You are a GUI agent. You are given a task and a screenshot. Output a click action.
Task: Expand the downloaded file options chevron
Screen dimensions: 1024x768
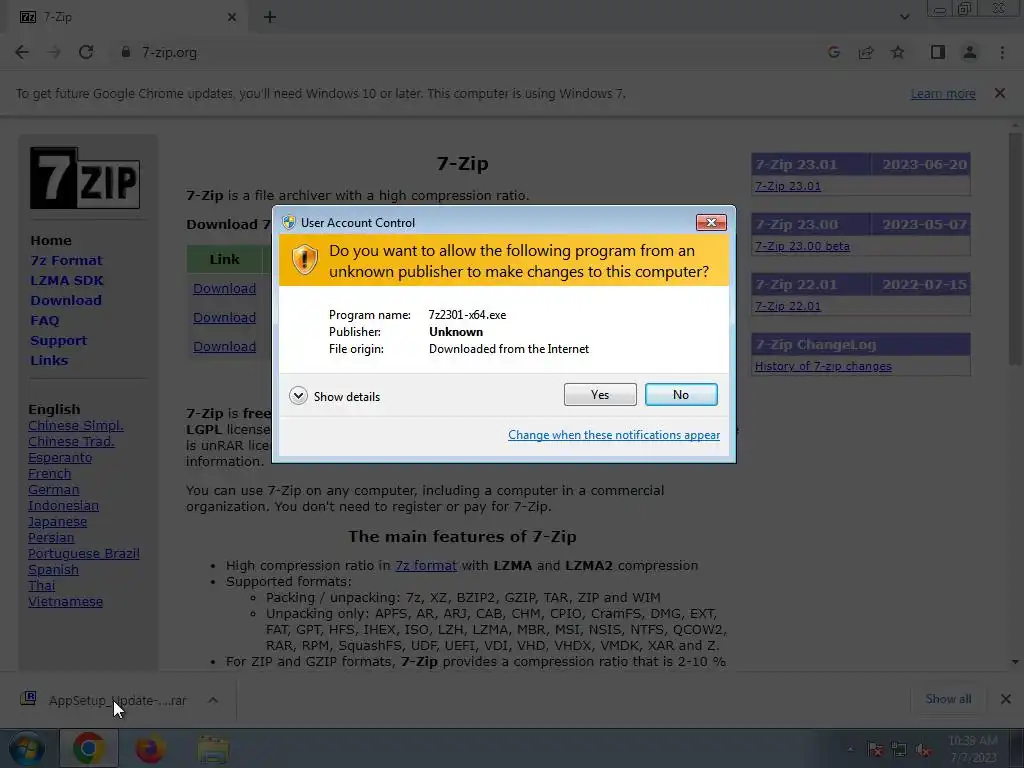(213, 700)
